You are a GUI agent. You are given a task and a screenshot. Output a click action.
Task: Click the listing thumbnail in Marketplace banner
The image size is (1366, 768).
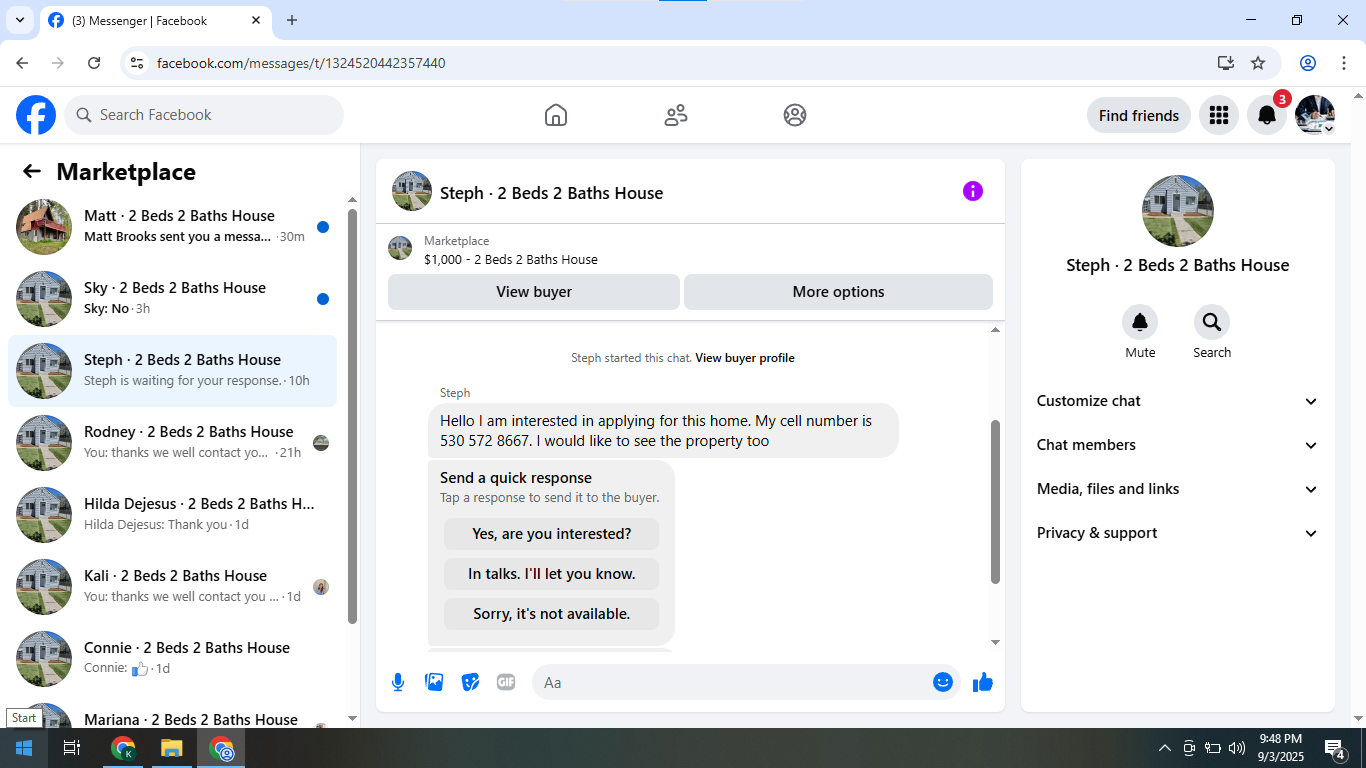tap(400, 249)
